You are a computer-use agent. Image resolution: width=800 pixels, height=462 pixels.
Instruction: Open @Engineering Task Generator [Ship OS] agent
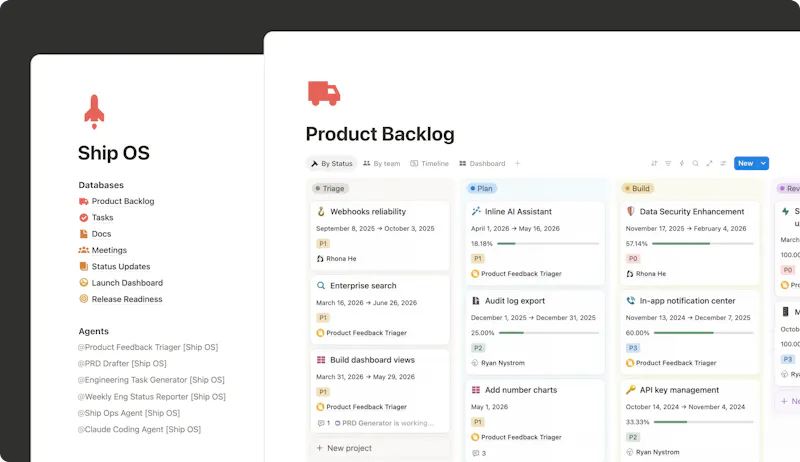[151, 379]
